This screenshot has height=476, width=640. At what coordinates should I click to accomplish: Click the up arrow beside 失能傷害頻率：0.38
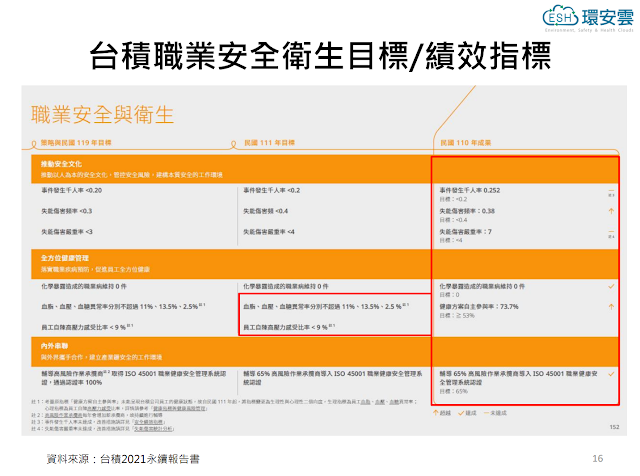[x=611, y=211]
